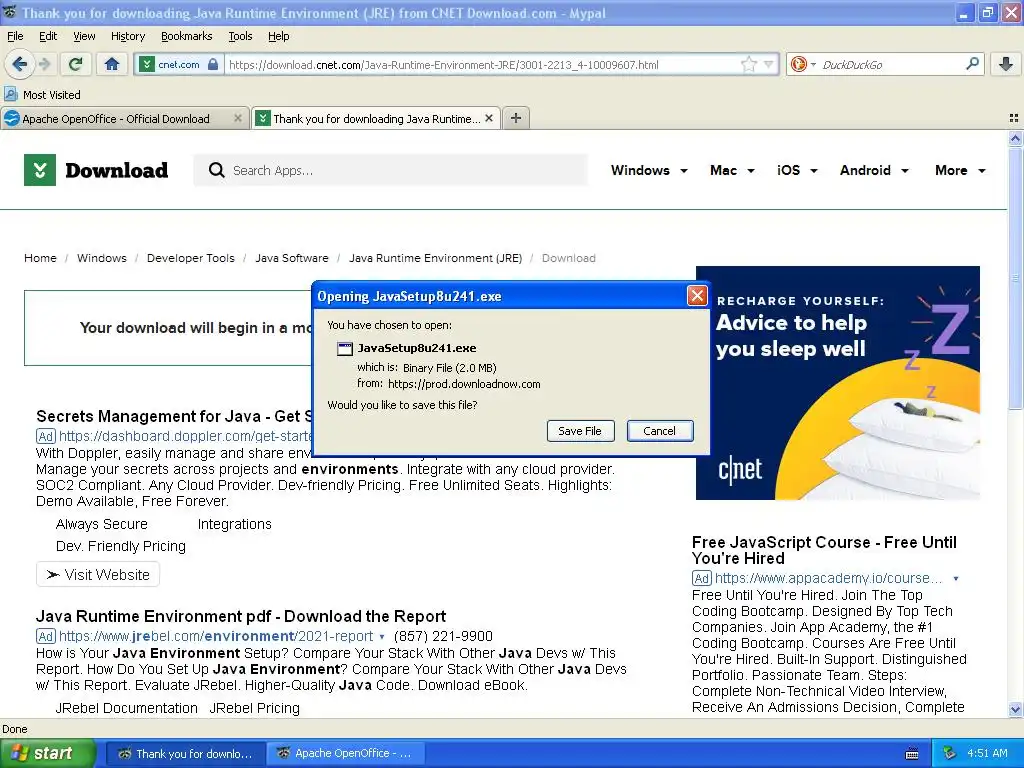The width and height of the screenshot is (1024, 768).
Task: Open the File menu
Action: pos(15,36)
